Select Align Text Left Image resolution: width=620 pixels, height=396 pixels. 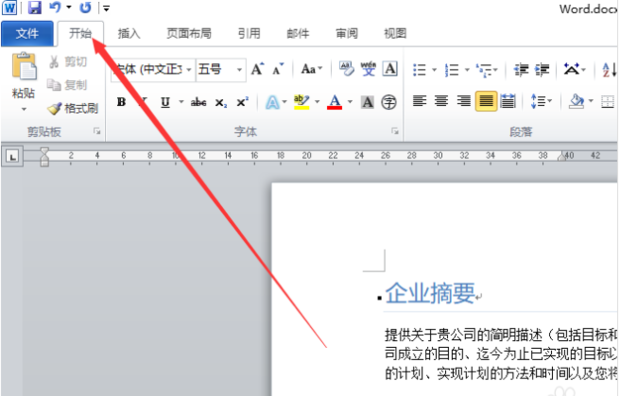click(420, 101)
